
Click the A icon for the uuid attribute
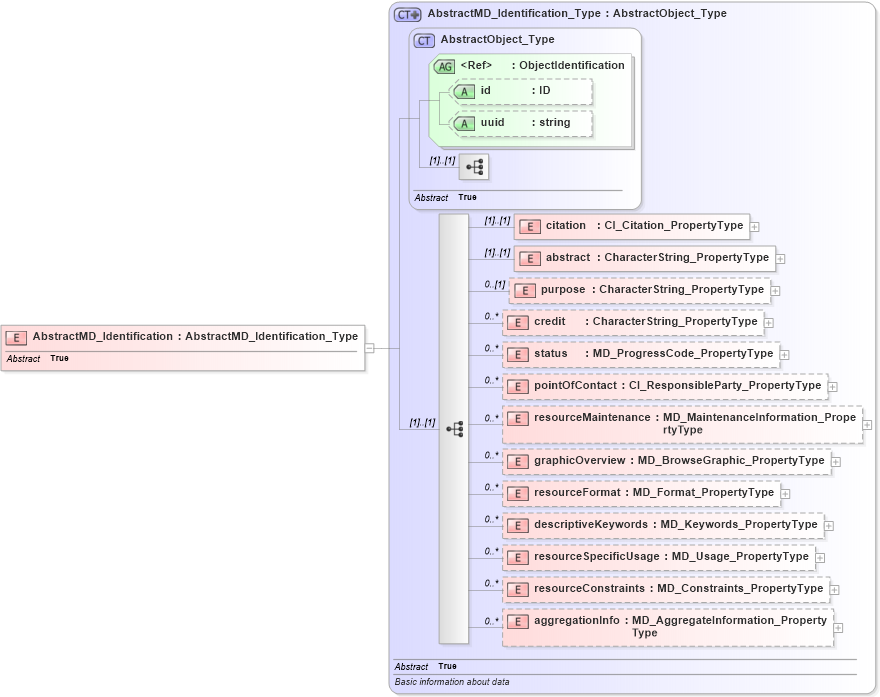465,123
